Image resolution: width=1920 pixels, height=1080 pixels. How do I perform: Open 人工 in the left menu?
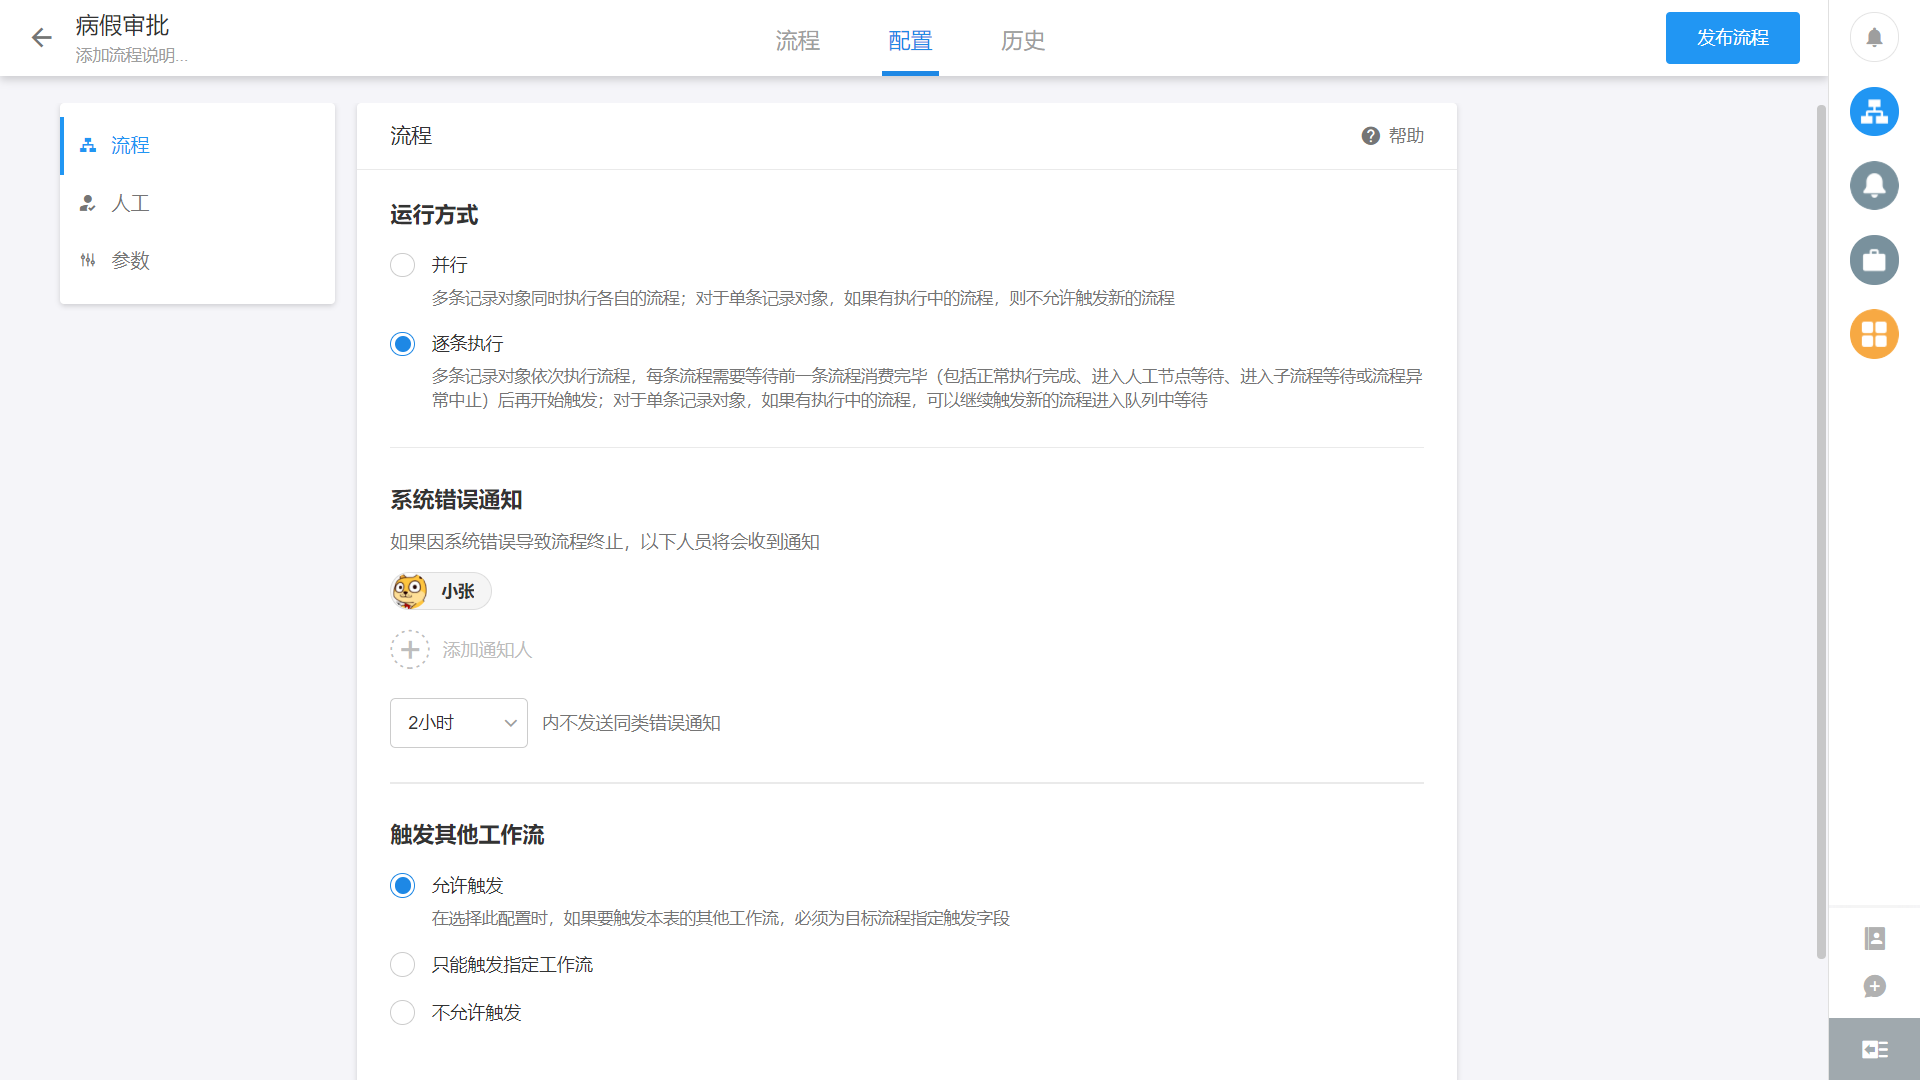pos(130,203)
